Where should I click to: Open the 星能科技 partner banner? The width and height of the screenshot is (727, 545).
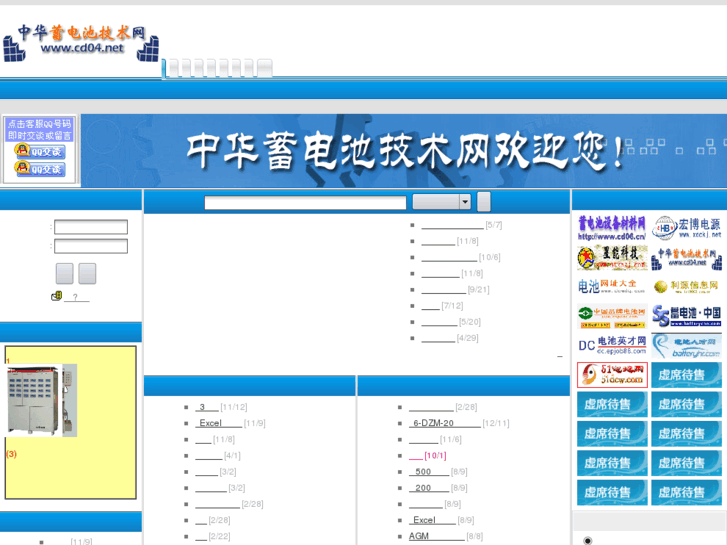612,257
